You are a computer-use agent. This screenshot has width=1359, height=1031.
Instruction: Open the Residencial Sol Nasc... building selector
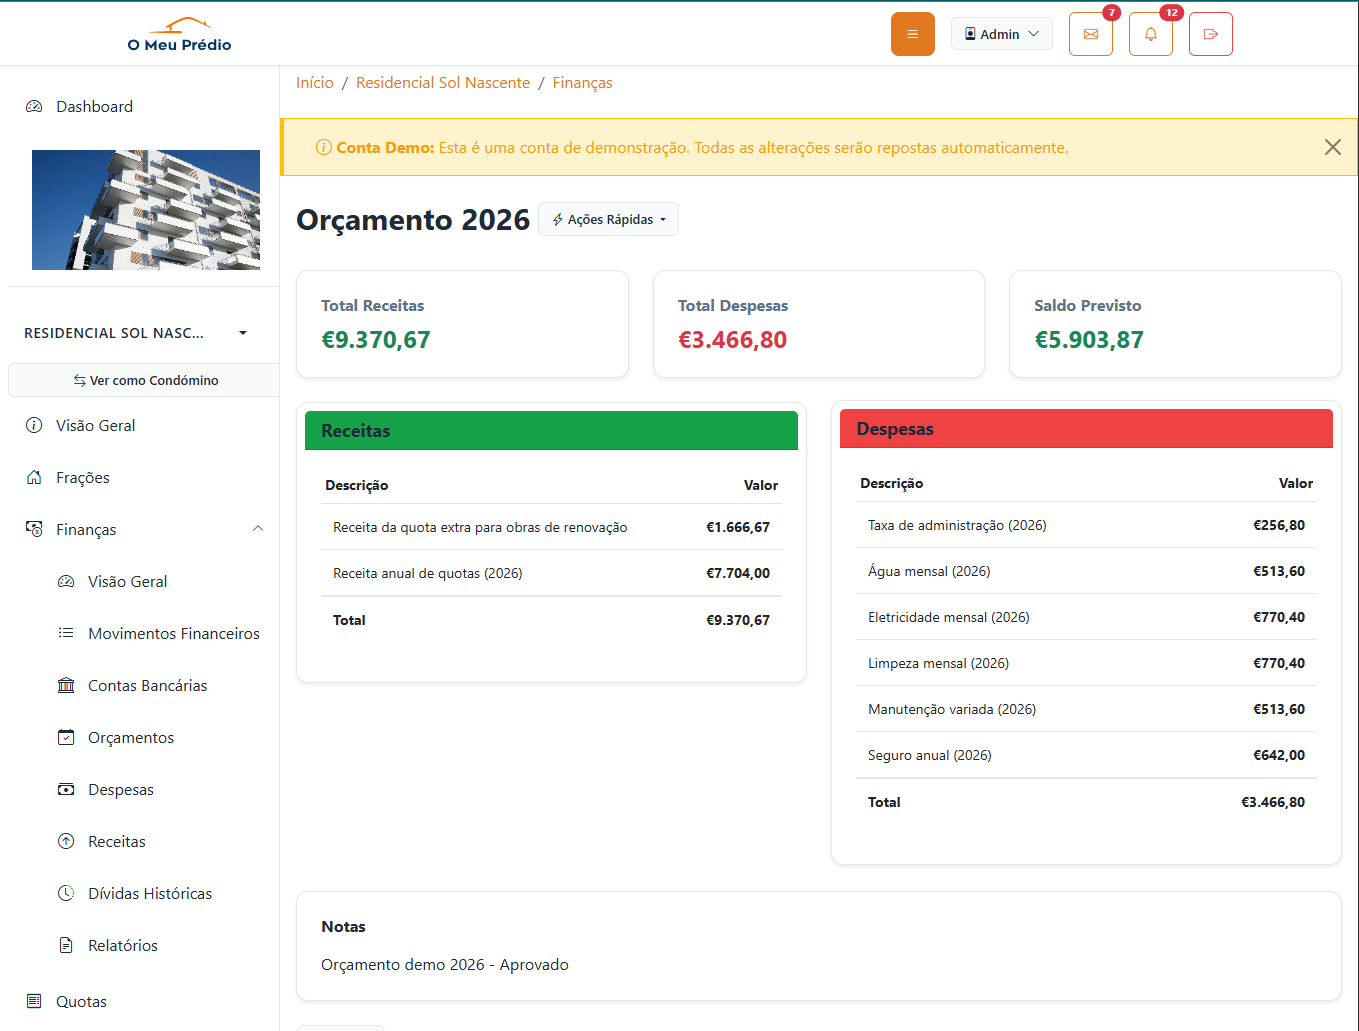[135, 333]
